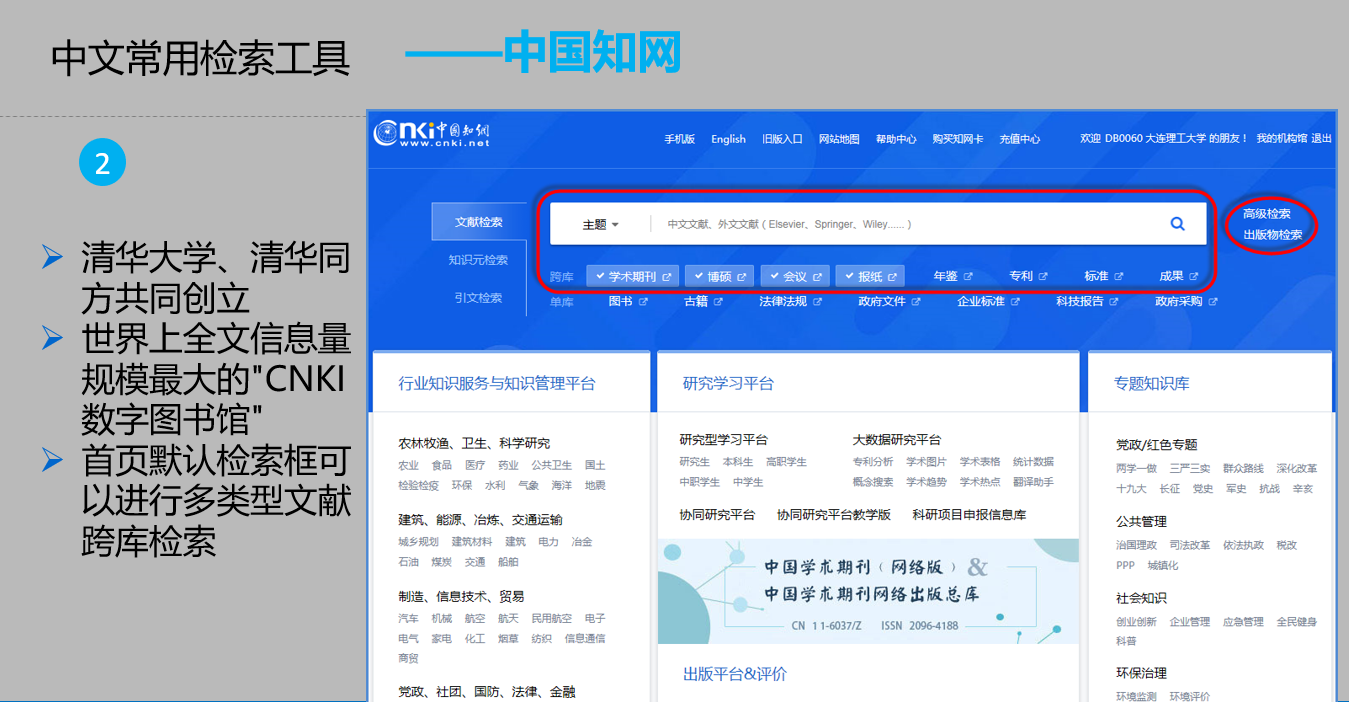Open the 帮助中心 help center link
Screen dimensions: 1349x702
pos(896,139)
